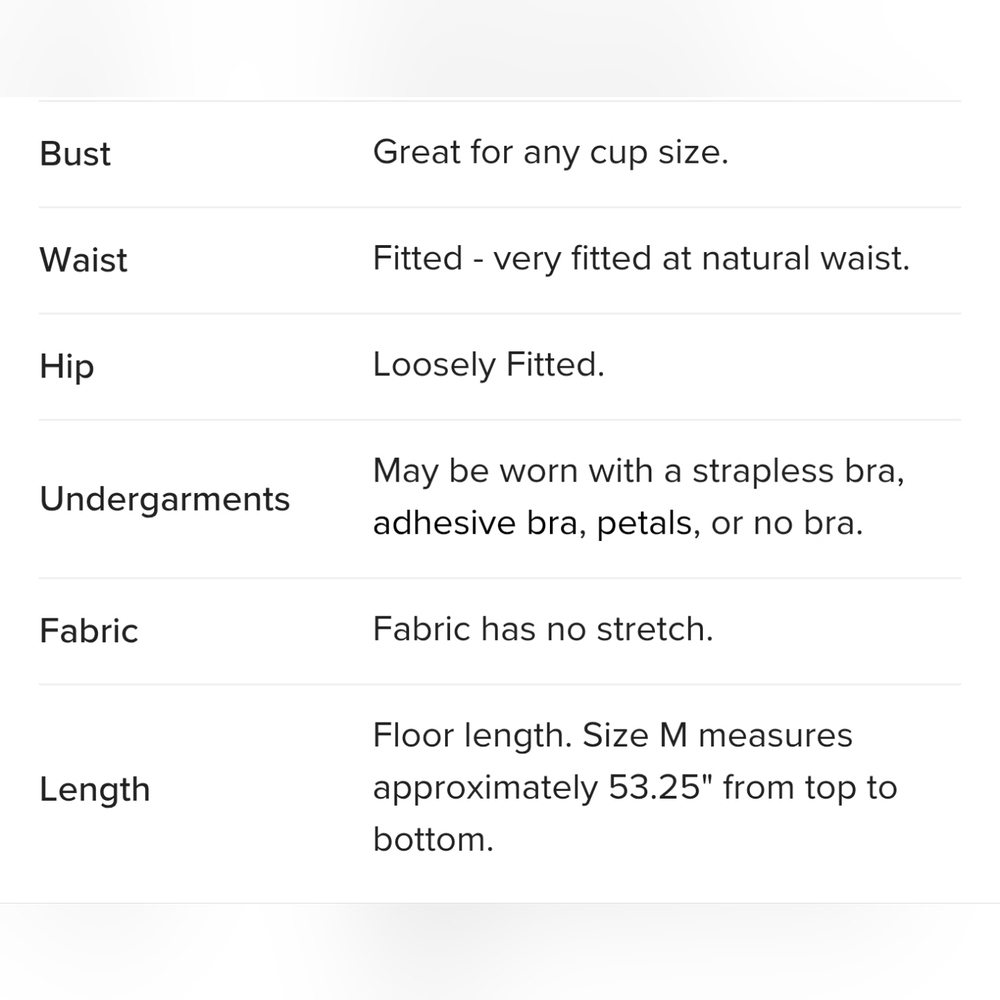
Task: Click the Fabric row label
Action: click(x=89, y=631)
